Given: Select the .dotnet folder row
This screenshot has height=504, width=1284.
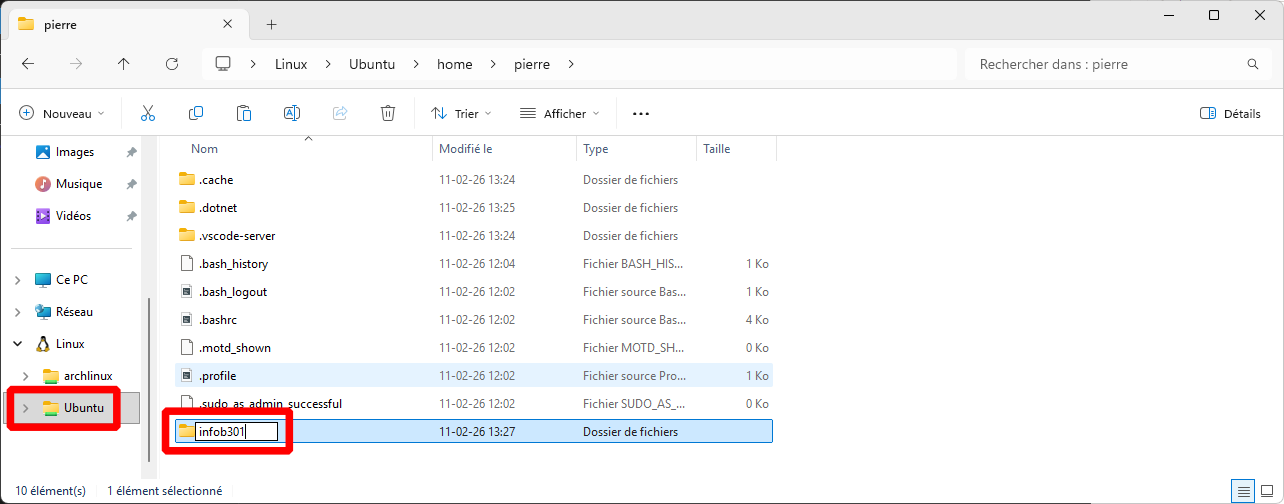Looking at the screenshot, I should tap(474, 208).
